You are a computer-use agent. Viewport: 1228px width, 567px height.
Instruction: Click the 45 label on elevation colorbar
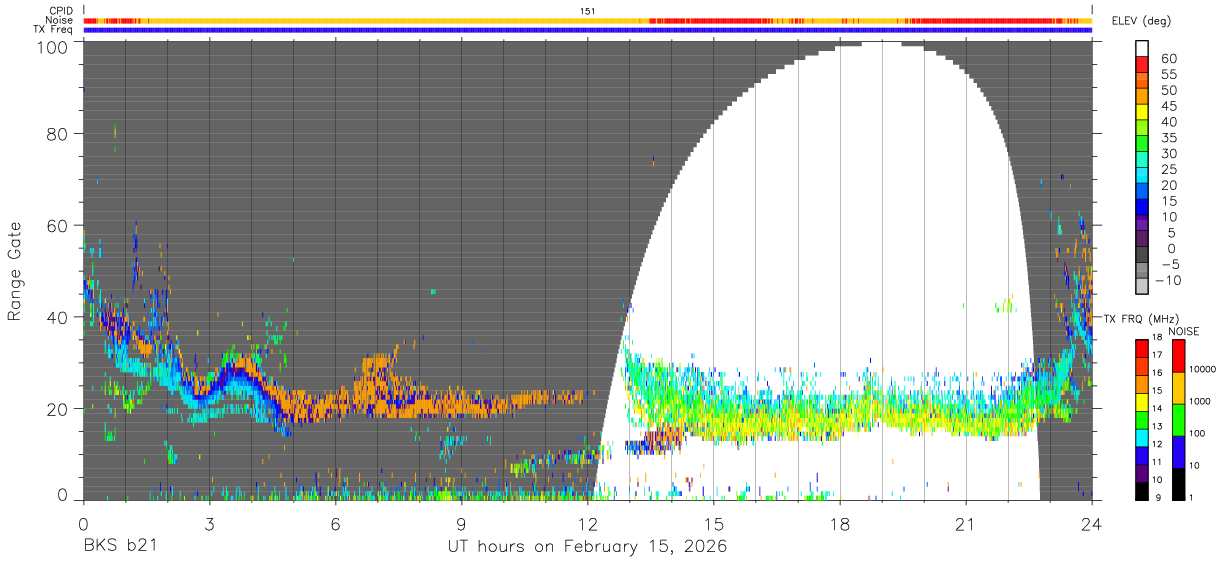[x=1167, y=106]
